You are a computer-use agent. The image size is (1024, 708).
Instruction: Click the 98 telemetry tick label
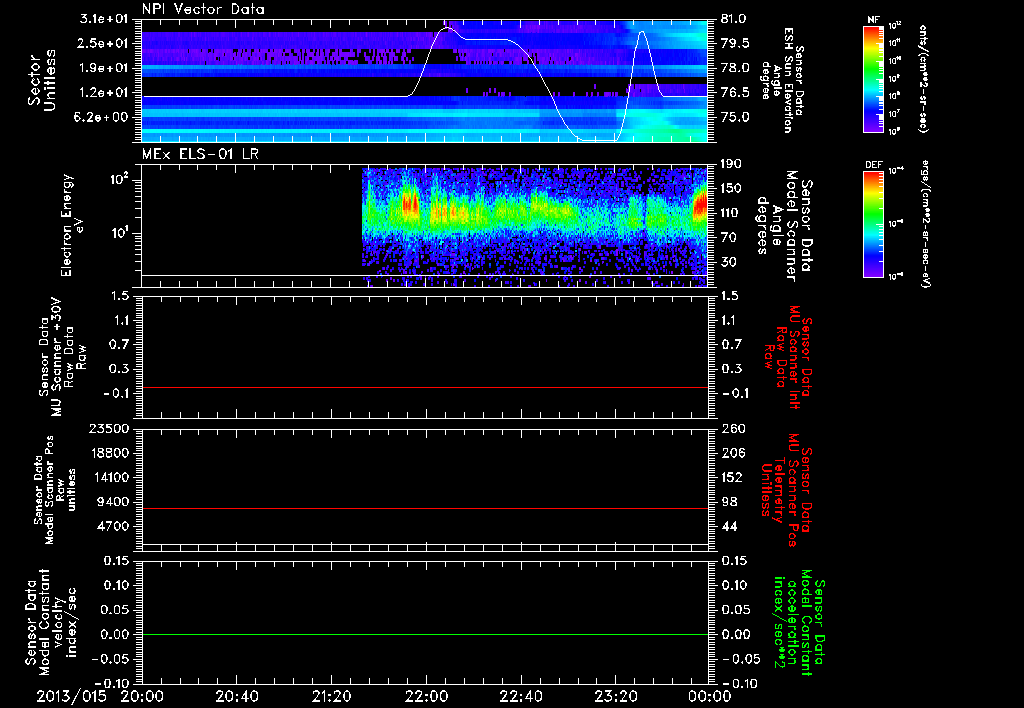coord(728,502)
